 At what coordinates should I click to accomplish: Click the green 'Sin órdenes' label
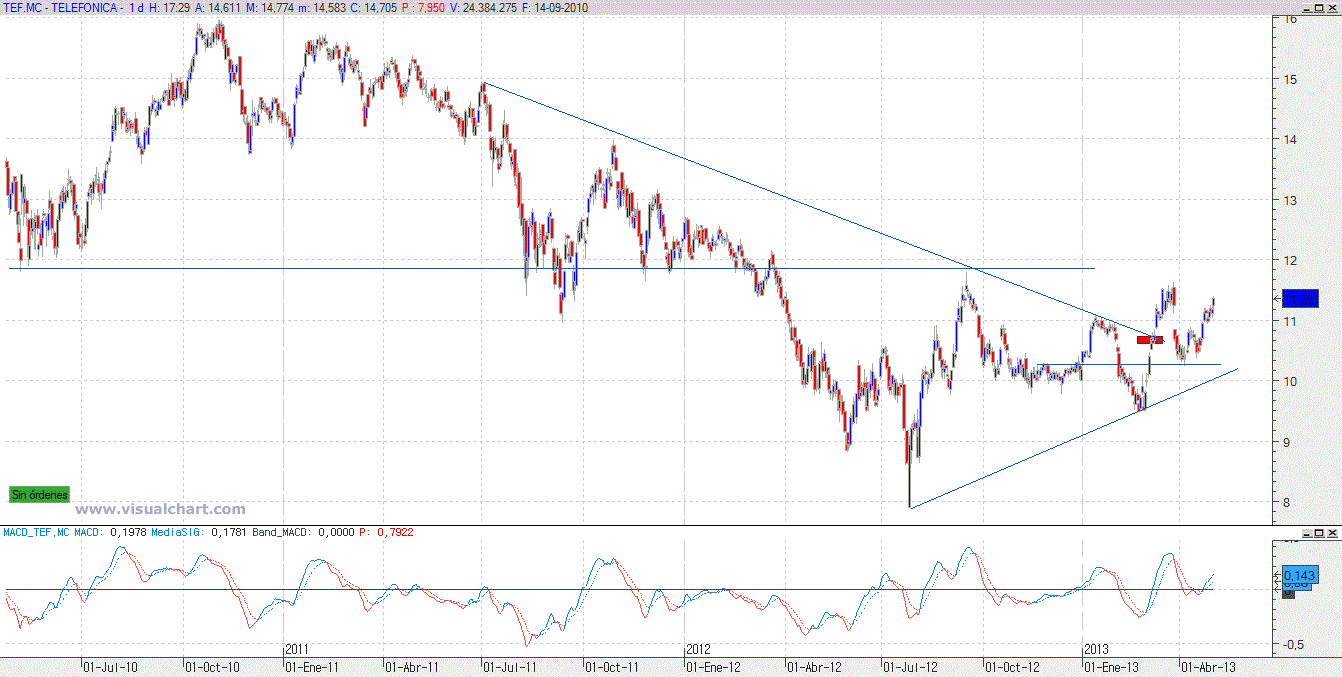(x=40, y=494)
